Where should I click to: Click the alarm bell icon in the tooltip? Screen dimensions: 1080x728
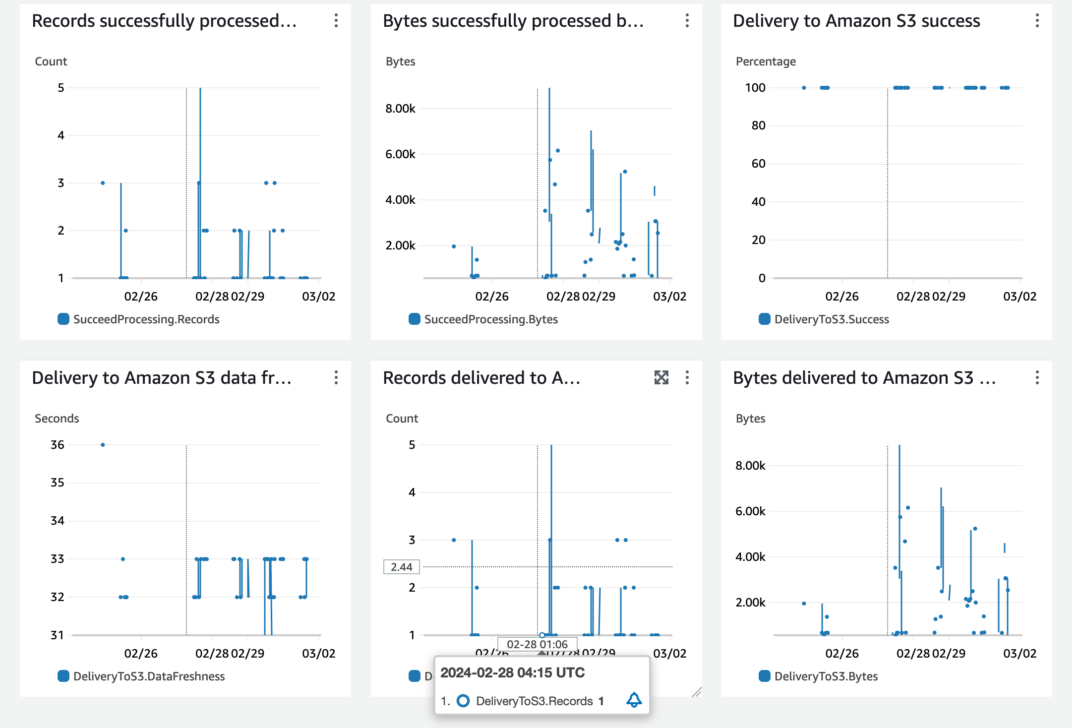(635, 701)
